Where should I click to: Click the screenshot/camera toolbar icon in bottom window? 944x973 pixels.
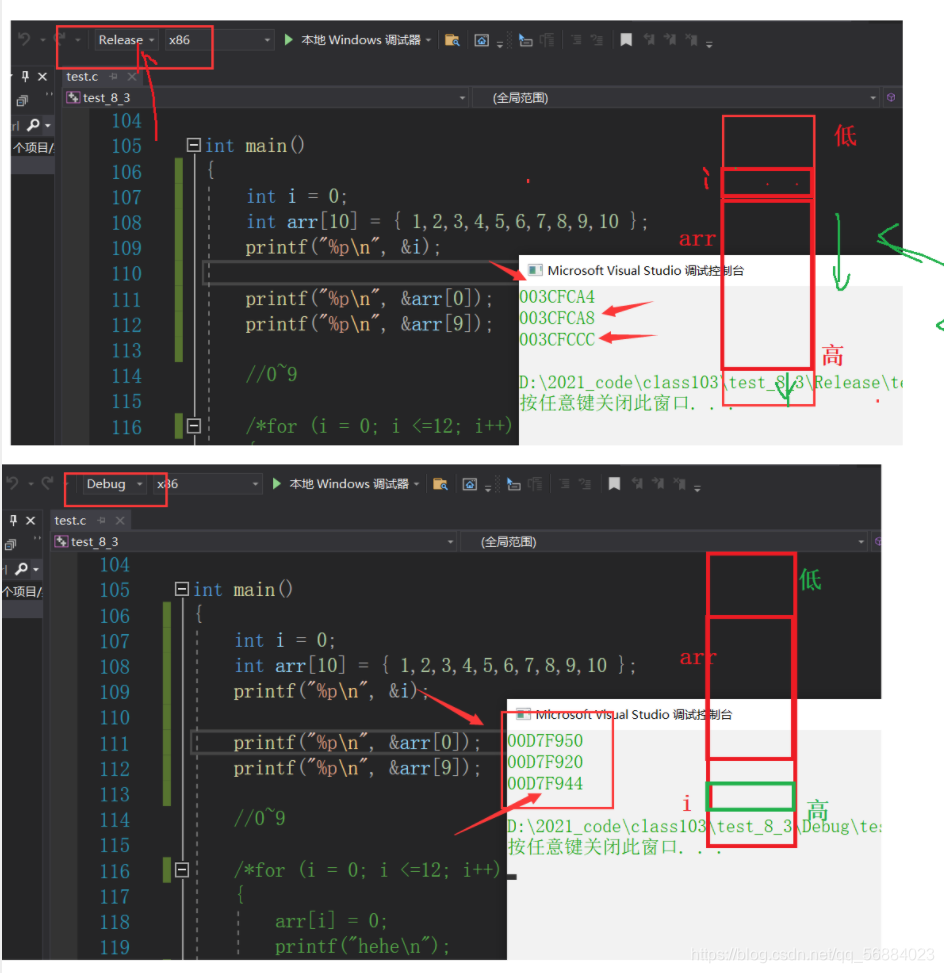point(470,484)
